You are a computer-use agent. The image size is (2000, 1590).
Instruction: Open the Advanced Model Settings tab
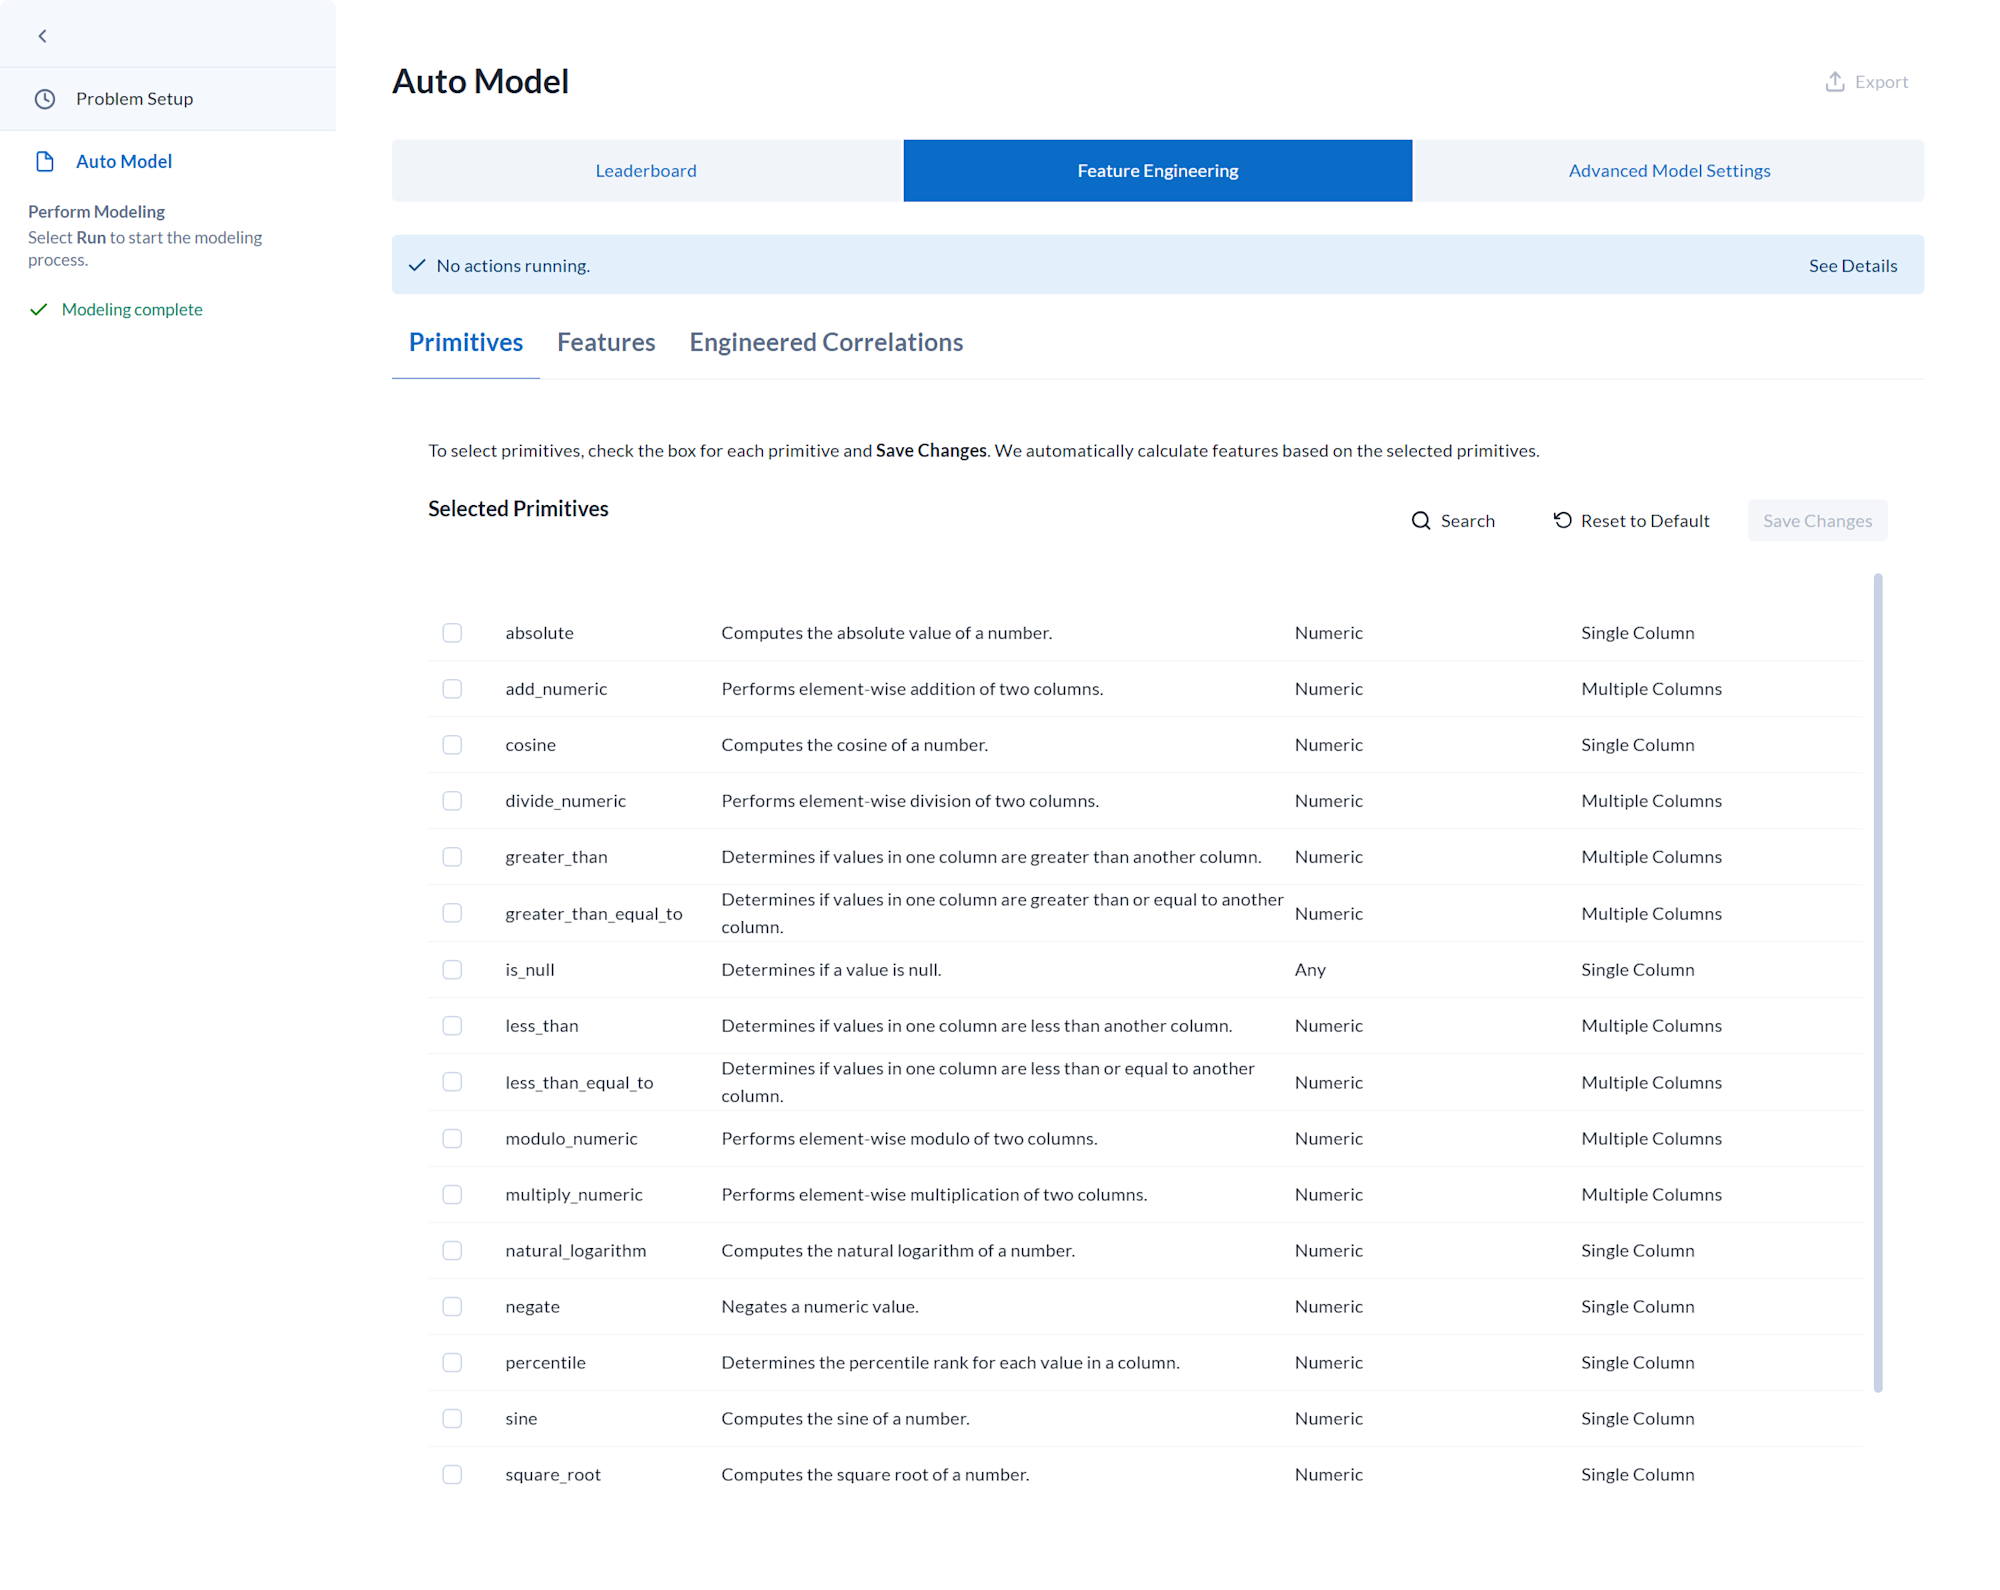tap(1669, 171)
